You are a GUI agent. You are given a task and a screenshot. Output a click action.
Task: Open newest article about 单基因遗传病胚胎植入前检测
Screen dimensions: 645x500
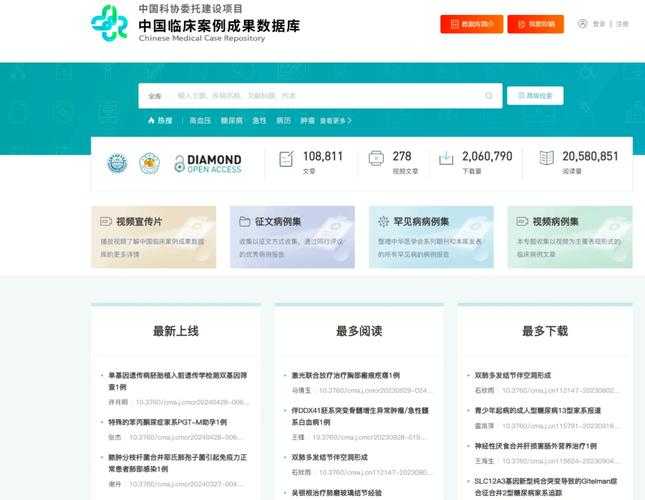178,381
